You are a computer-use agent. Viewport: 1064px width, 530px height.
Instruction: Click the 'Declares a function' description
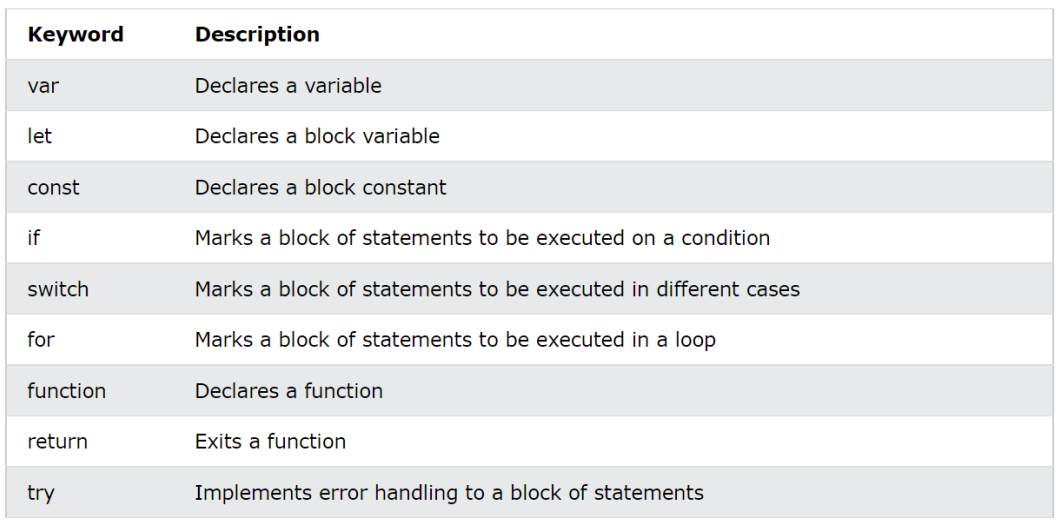click(x=288, y=391)
